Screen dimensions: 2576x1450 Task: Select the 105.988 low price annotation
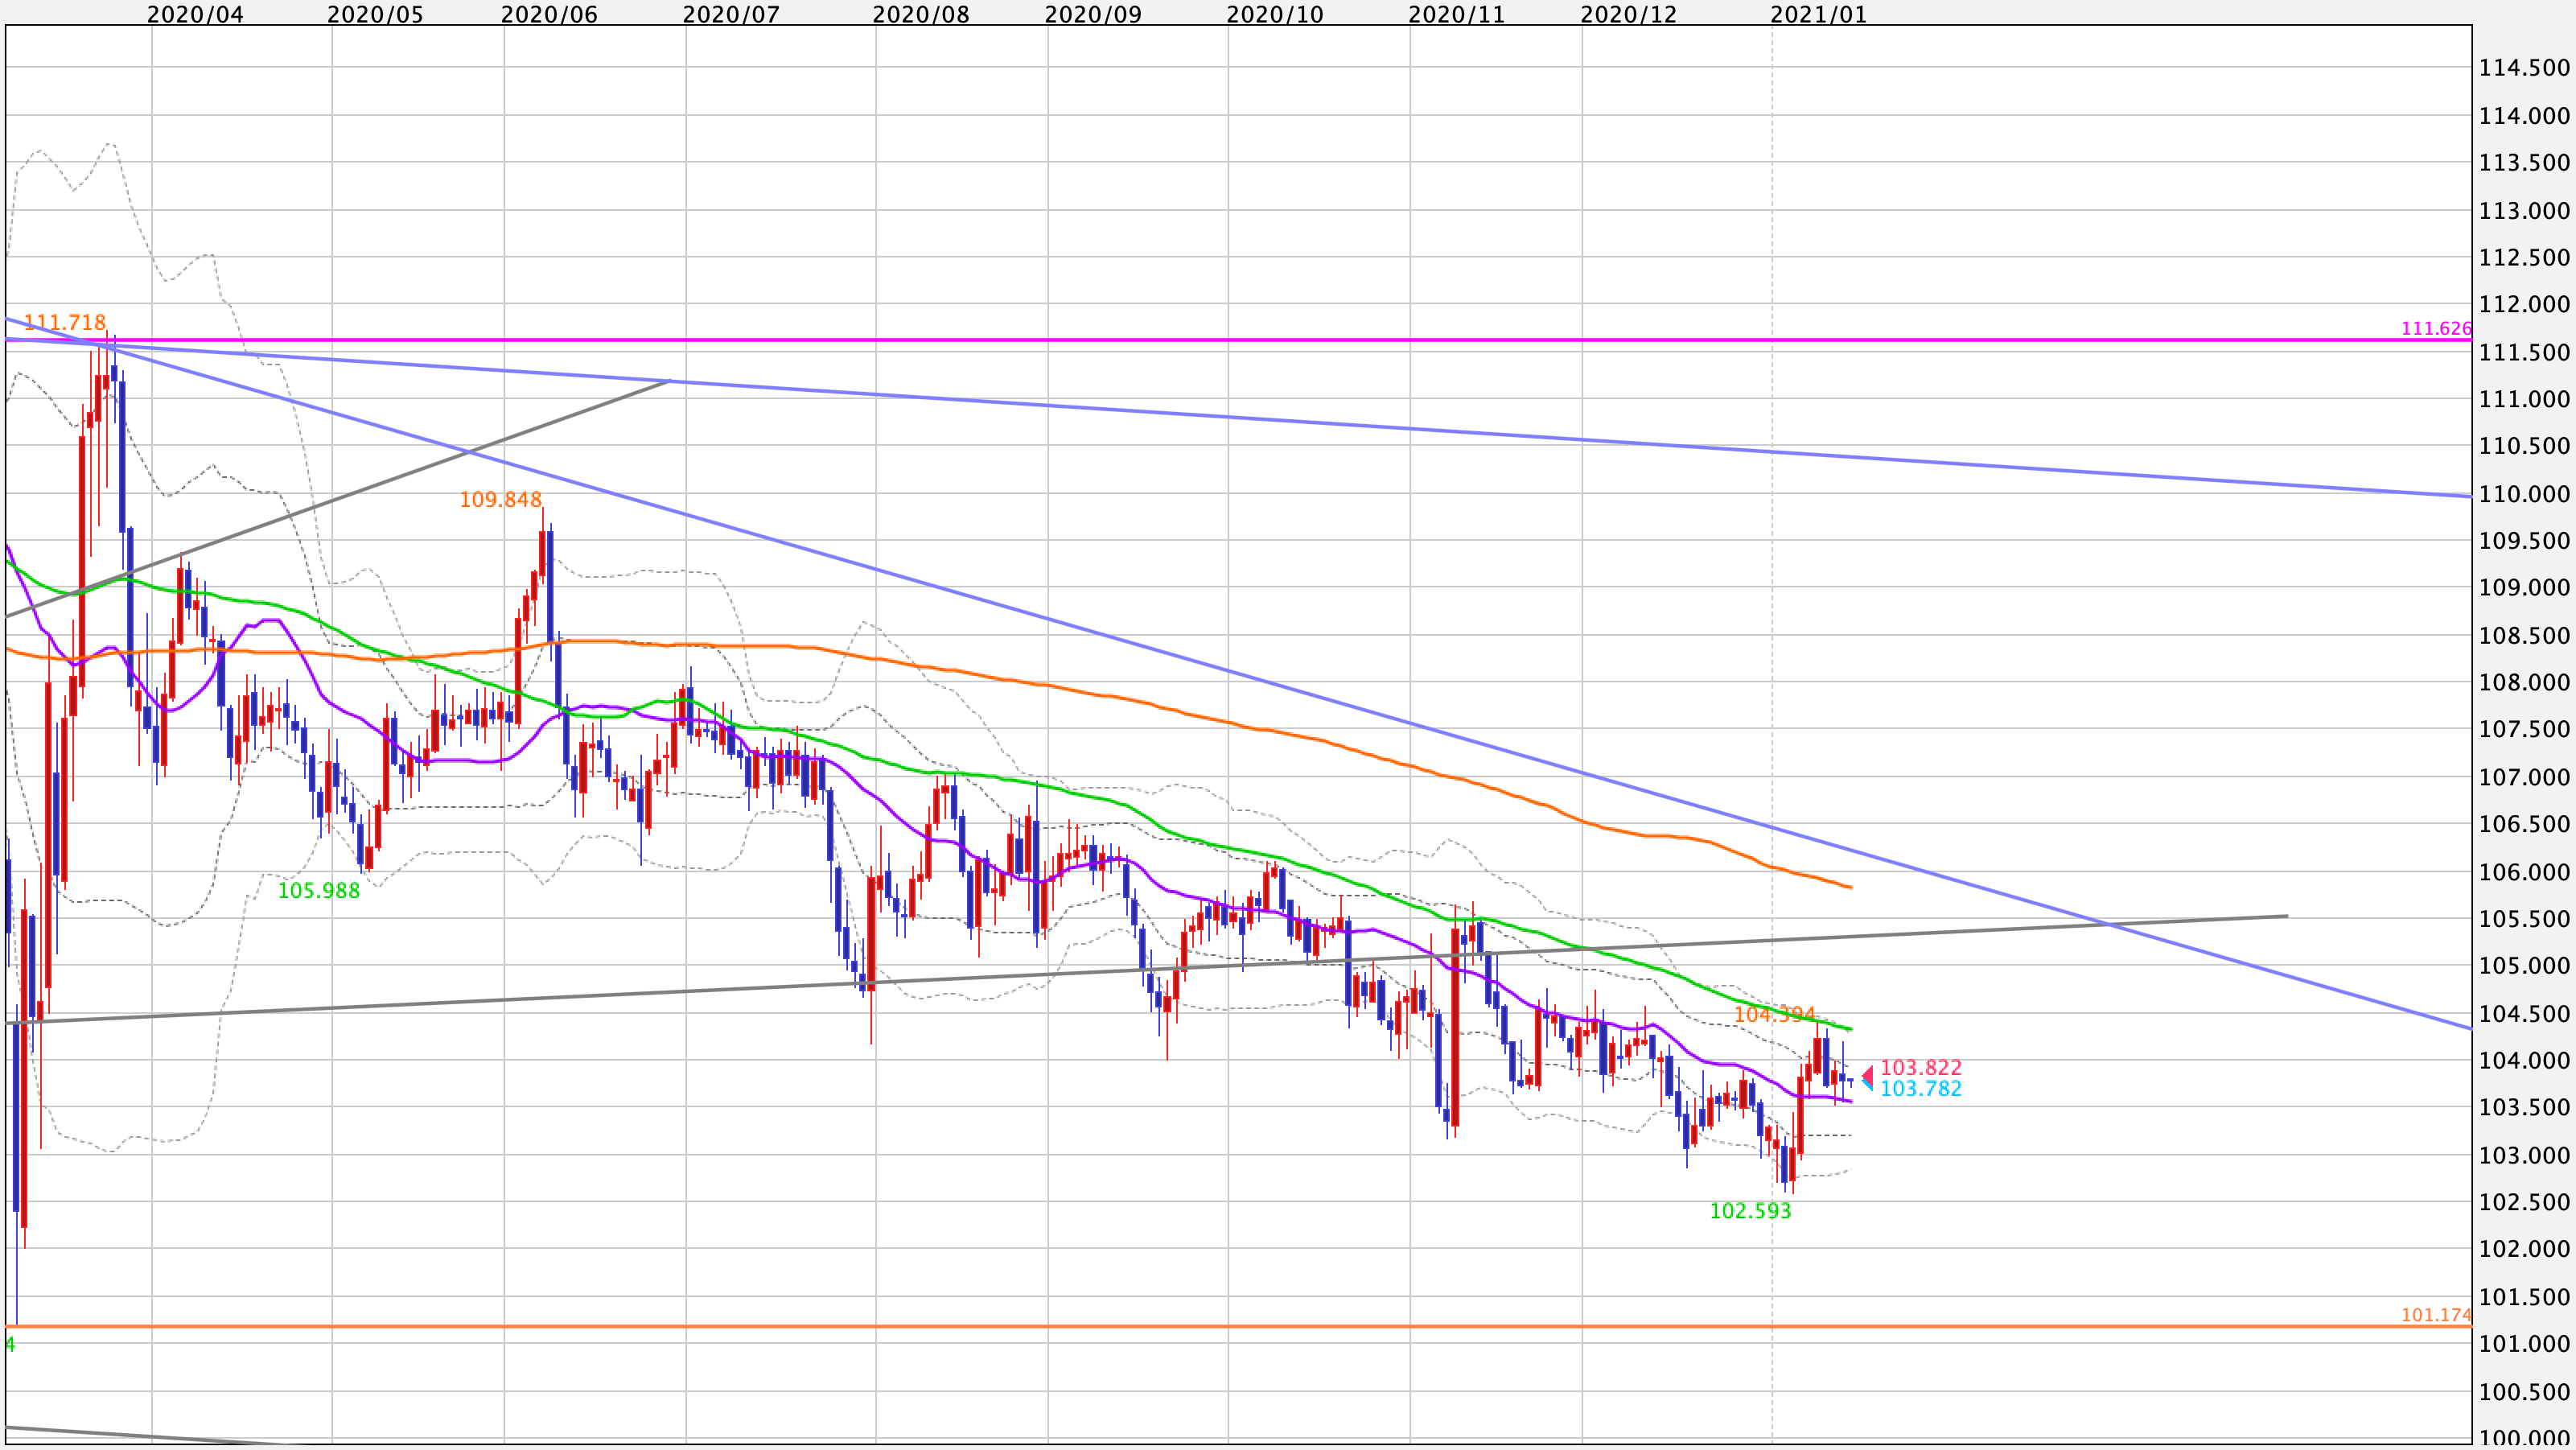click(318, 890)
